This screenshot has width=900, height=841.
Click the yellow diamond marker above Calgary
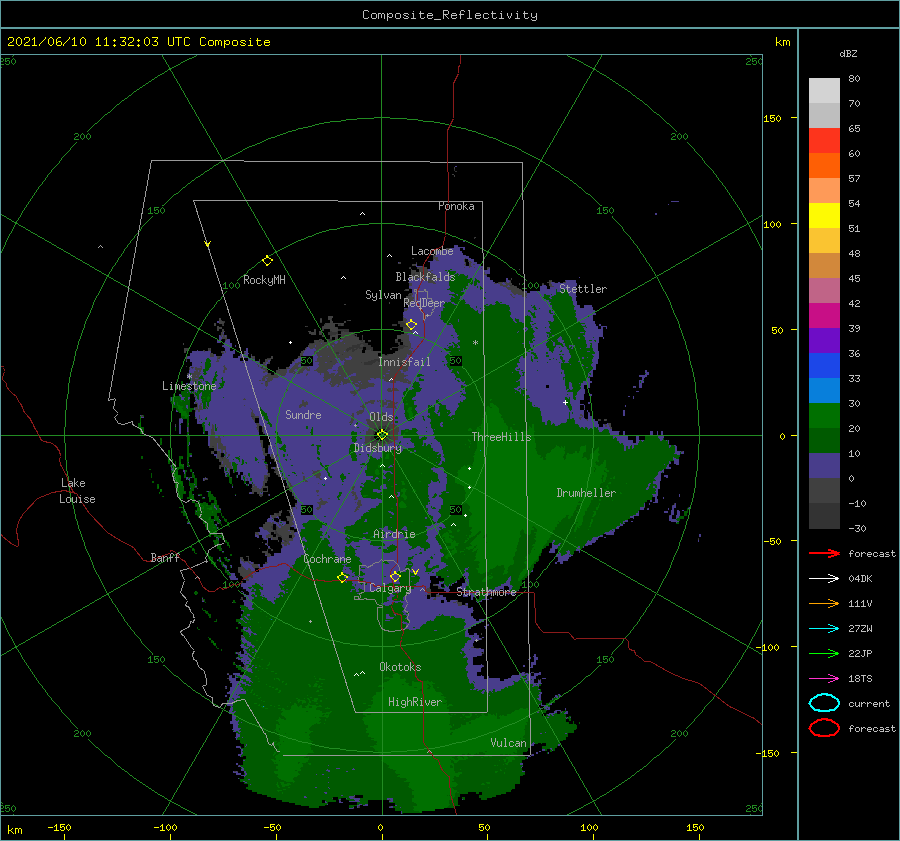tap(395, 576)
